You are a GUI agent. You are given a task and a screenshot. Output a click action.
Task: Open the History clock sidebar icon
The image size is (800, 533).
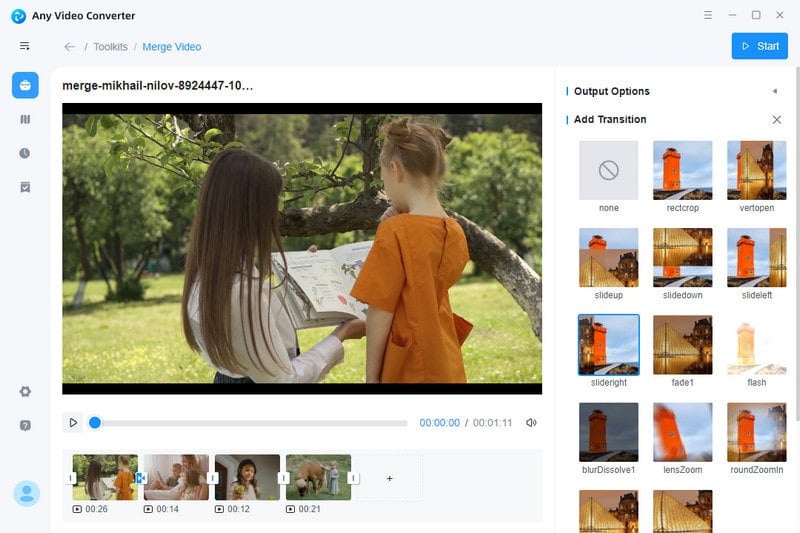(x=25, y=153)
